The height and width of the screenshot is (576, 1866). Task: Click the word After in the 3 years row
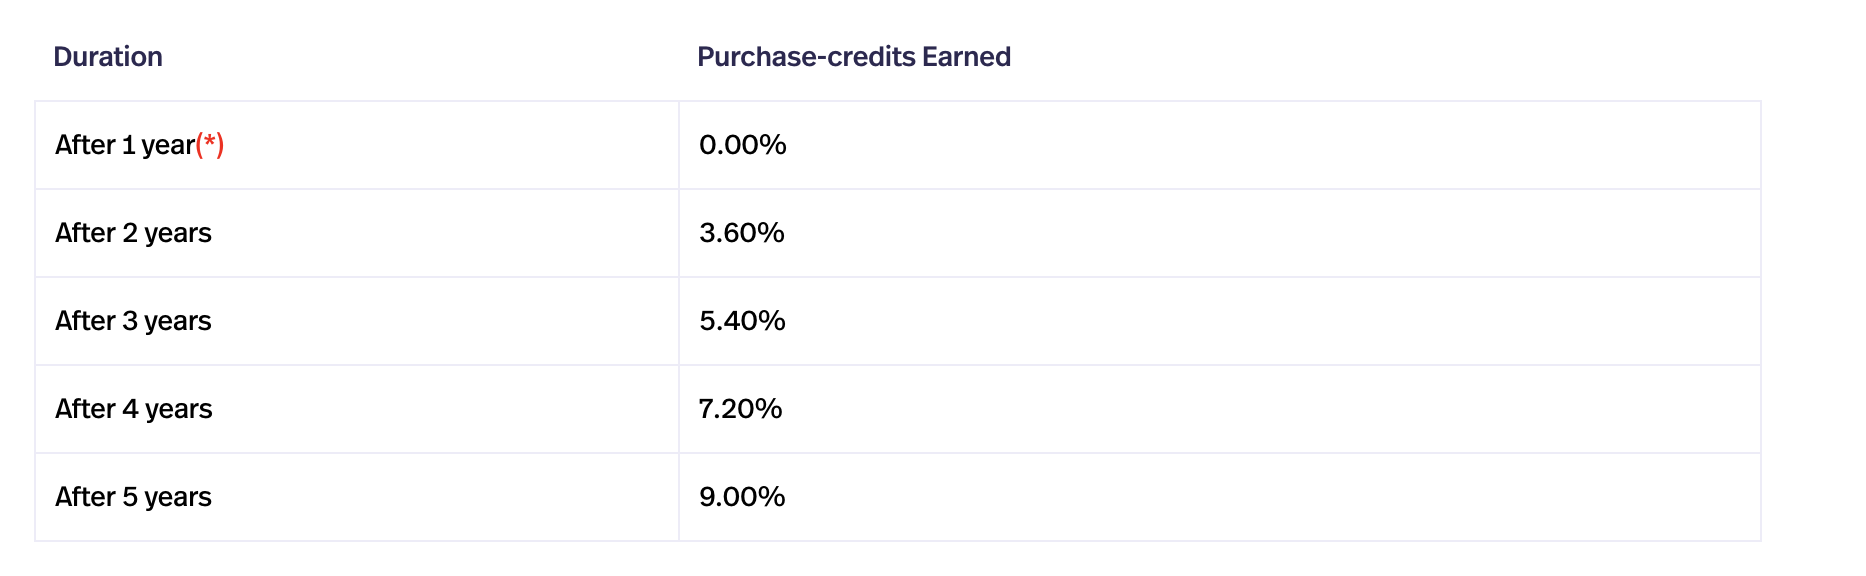(x=85, y=321)
